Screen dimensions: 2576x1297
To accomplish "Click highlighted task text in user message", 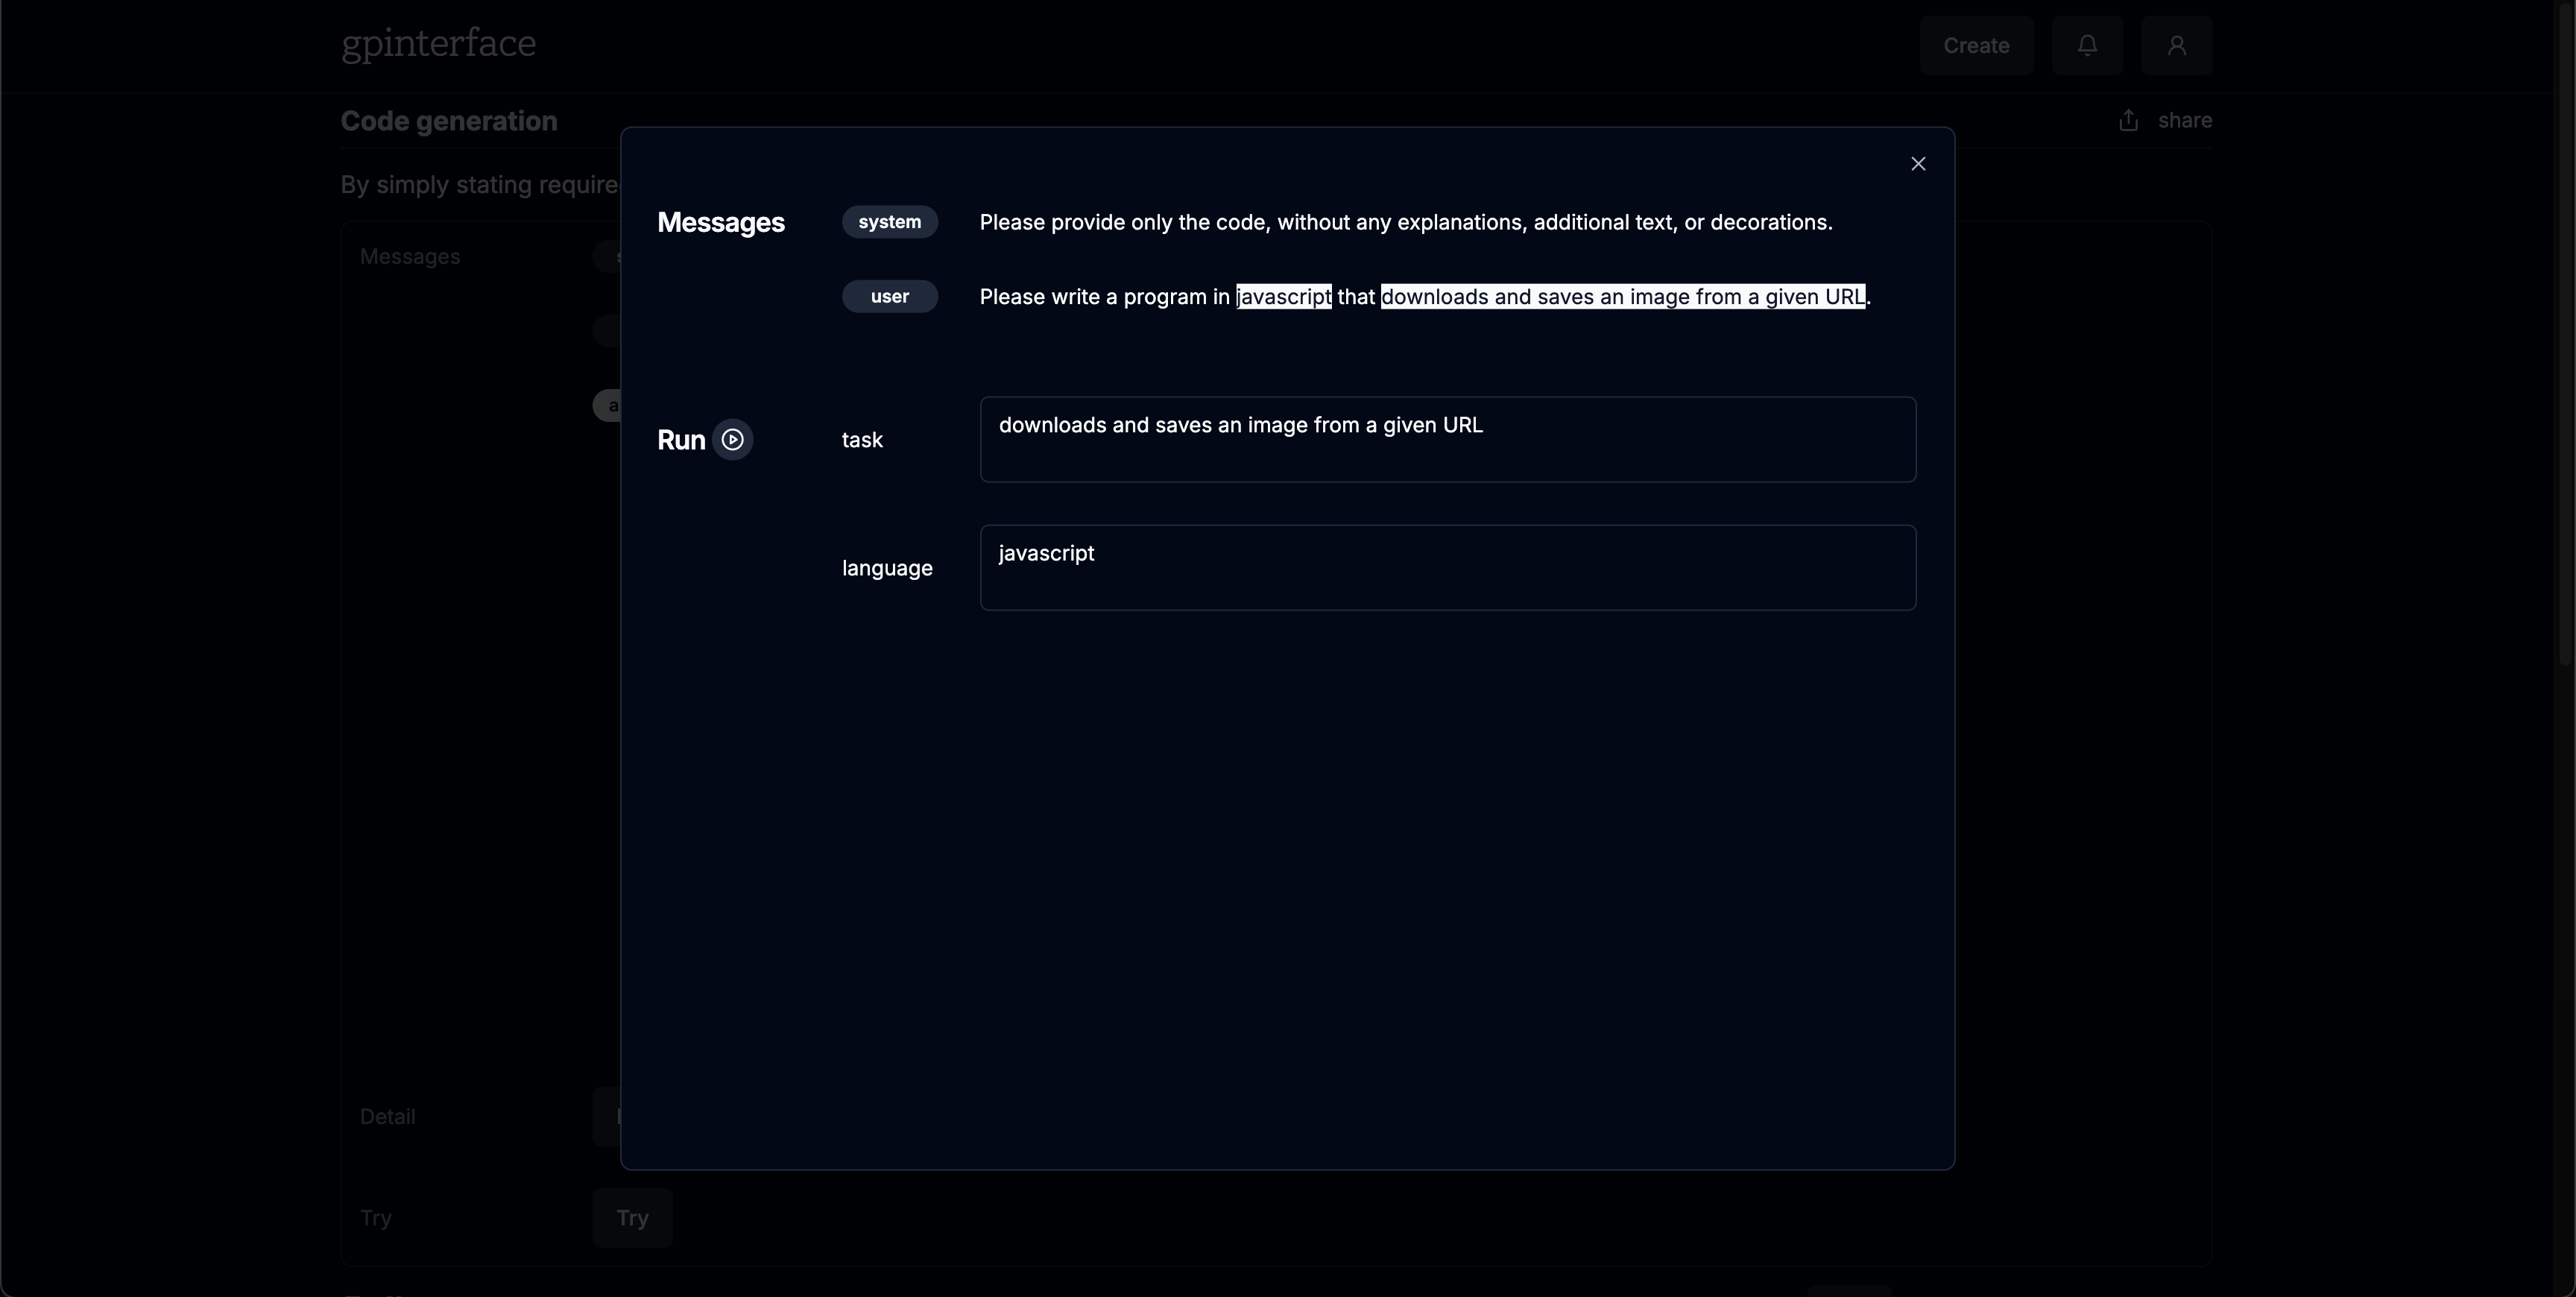I will (1622, 297).
